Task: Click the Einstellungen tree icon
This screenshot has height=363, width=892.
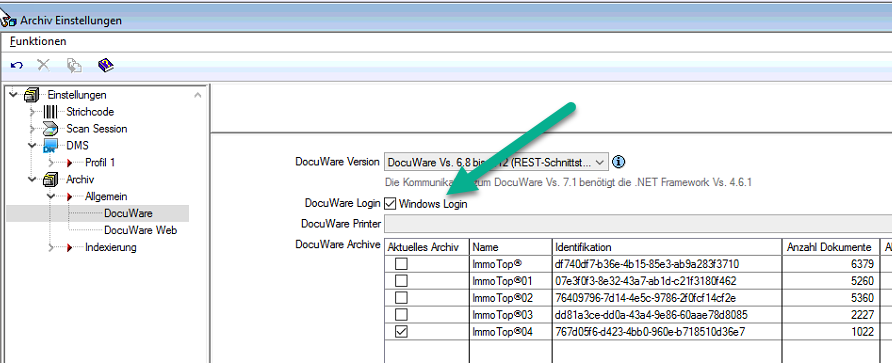Action: [x=32, y=95]
